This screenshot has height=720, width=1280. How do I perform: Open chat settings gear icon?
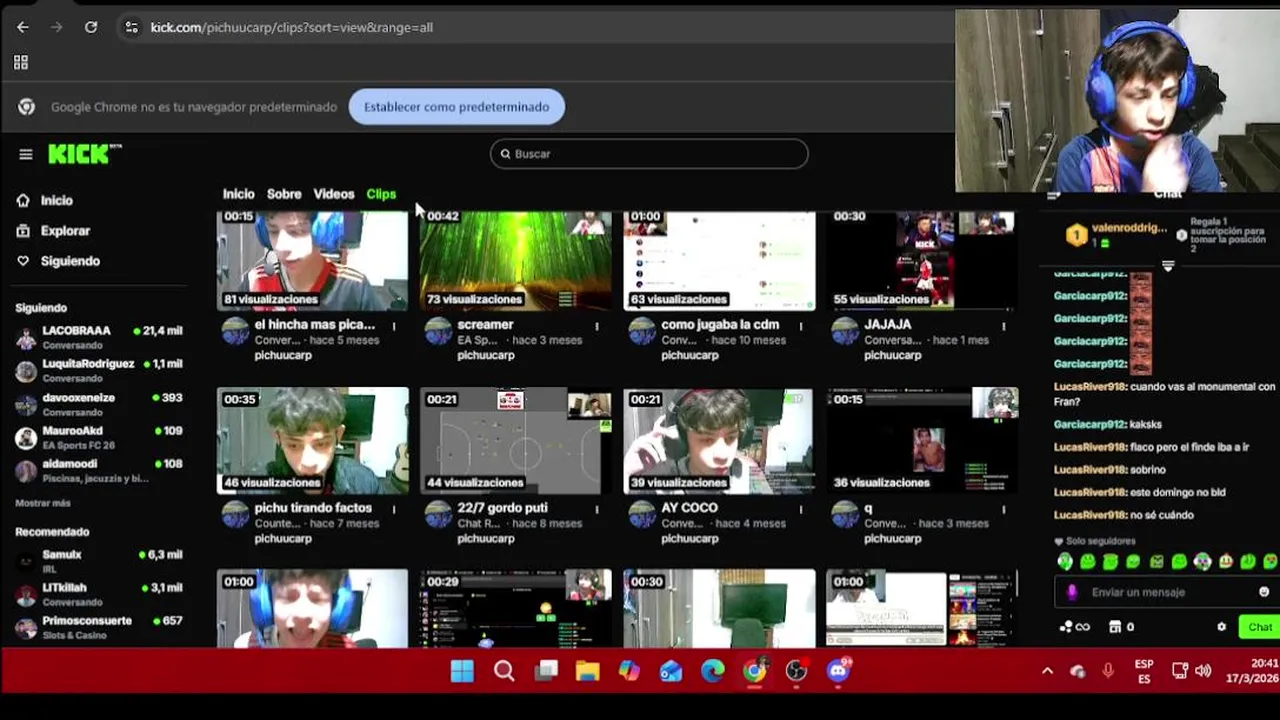(1221, 627)
